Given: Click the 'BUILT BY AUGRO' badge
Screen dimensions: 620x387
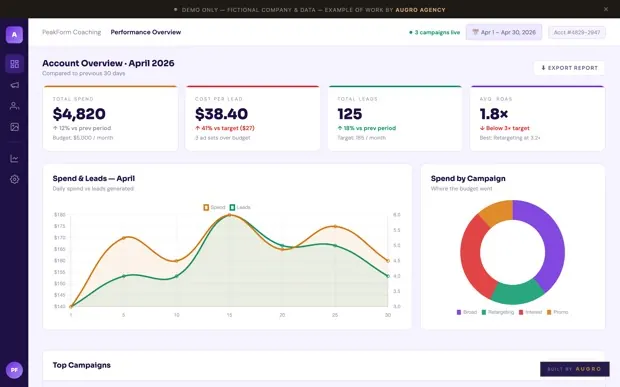Looking at the screenshot, I should click(x=575, y=369).
